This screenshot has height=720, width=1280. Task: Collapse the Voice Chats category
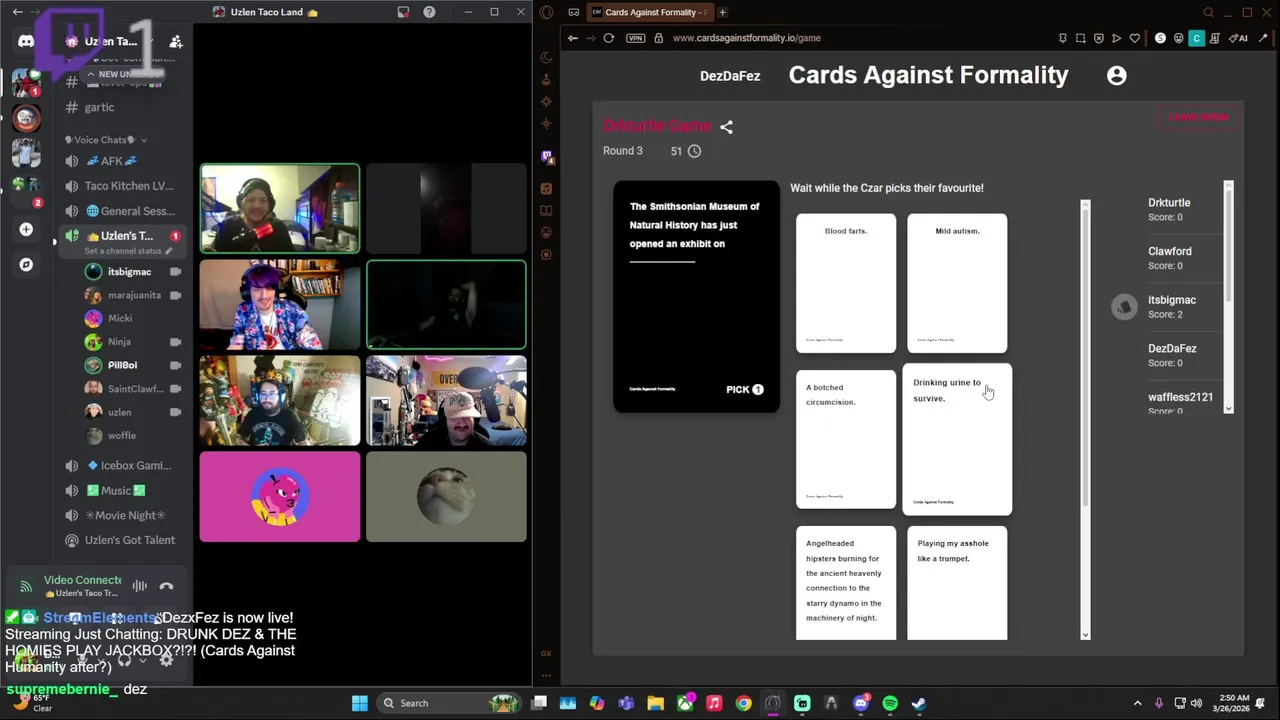[x=106, y=140]
